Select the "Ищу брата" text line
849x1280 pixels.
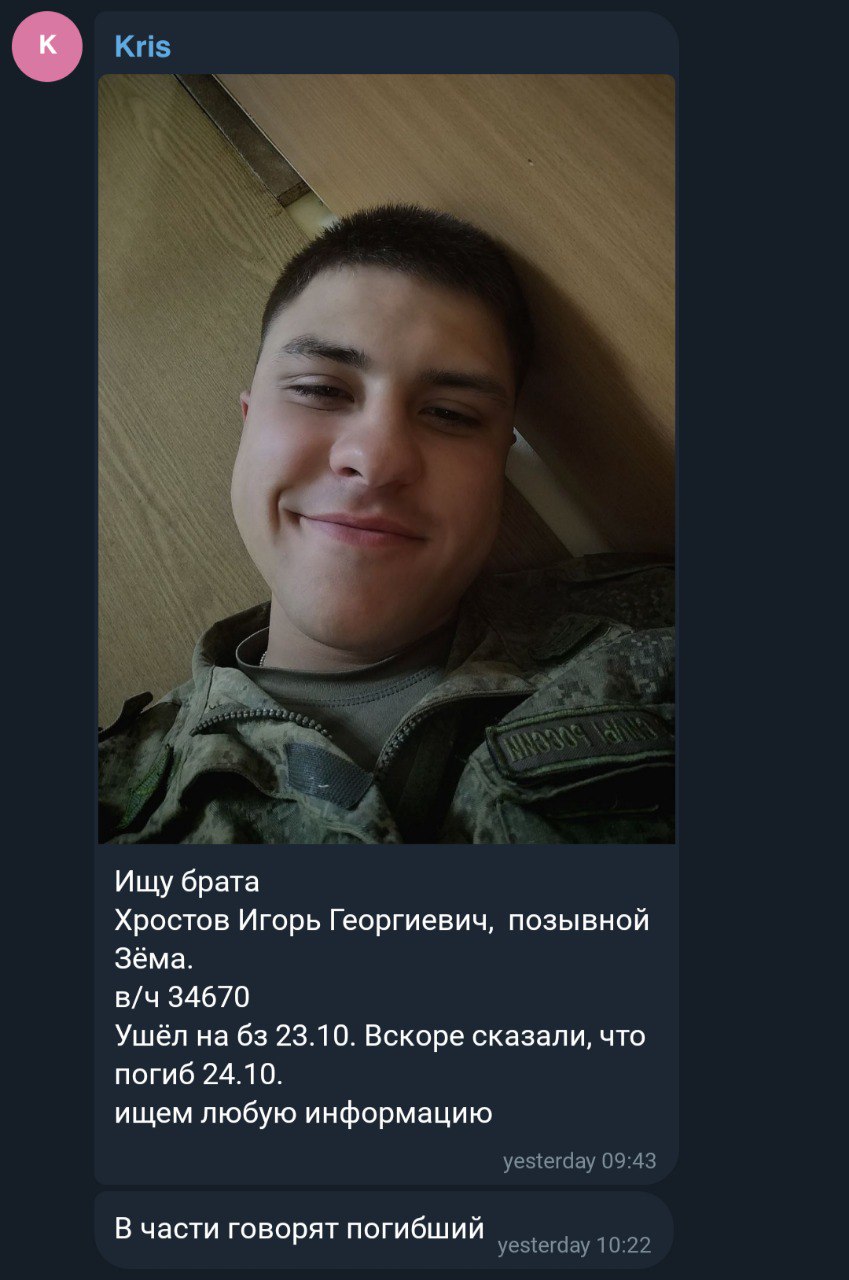click(187, 882)
